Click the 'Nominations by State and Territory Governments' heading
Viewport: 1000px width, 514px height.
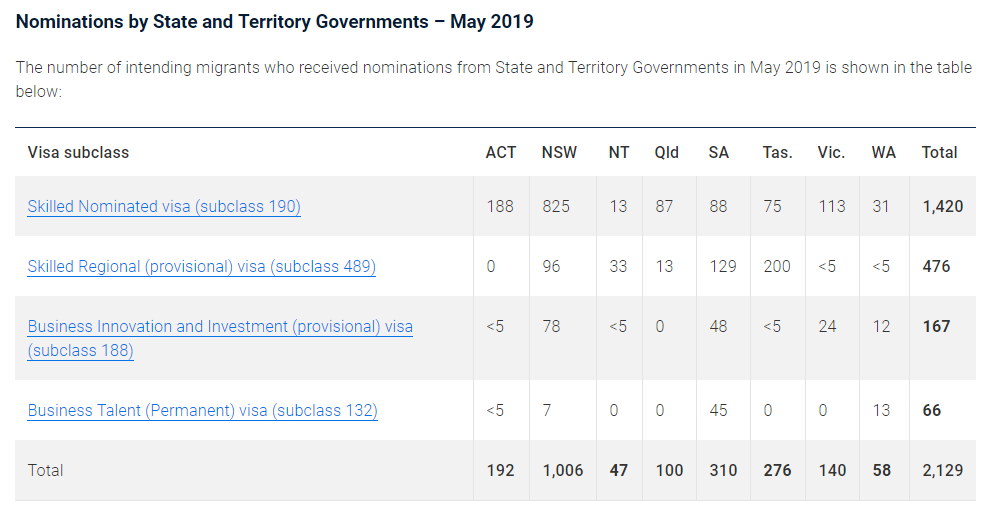[x=274, y=21]
